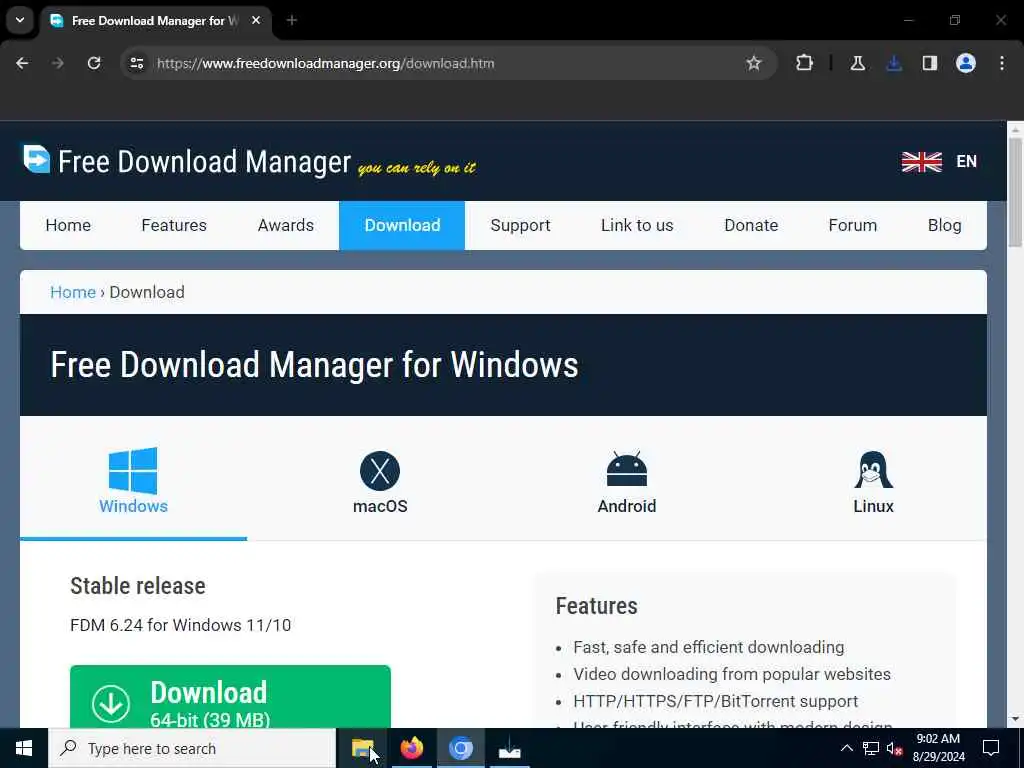Click the browser Forward arrow

point(58,63)
